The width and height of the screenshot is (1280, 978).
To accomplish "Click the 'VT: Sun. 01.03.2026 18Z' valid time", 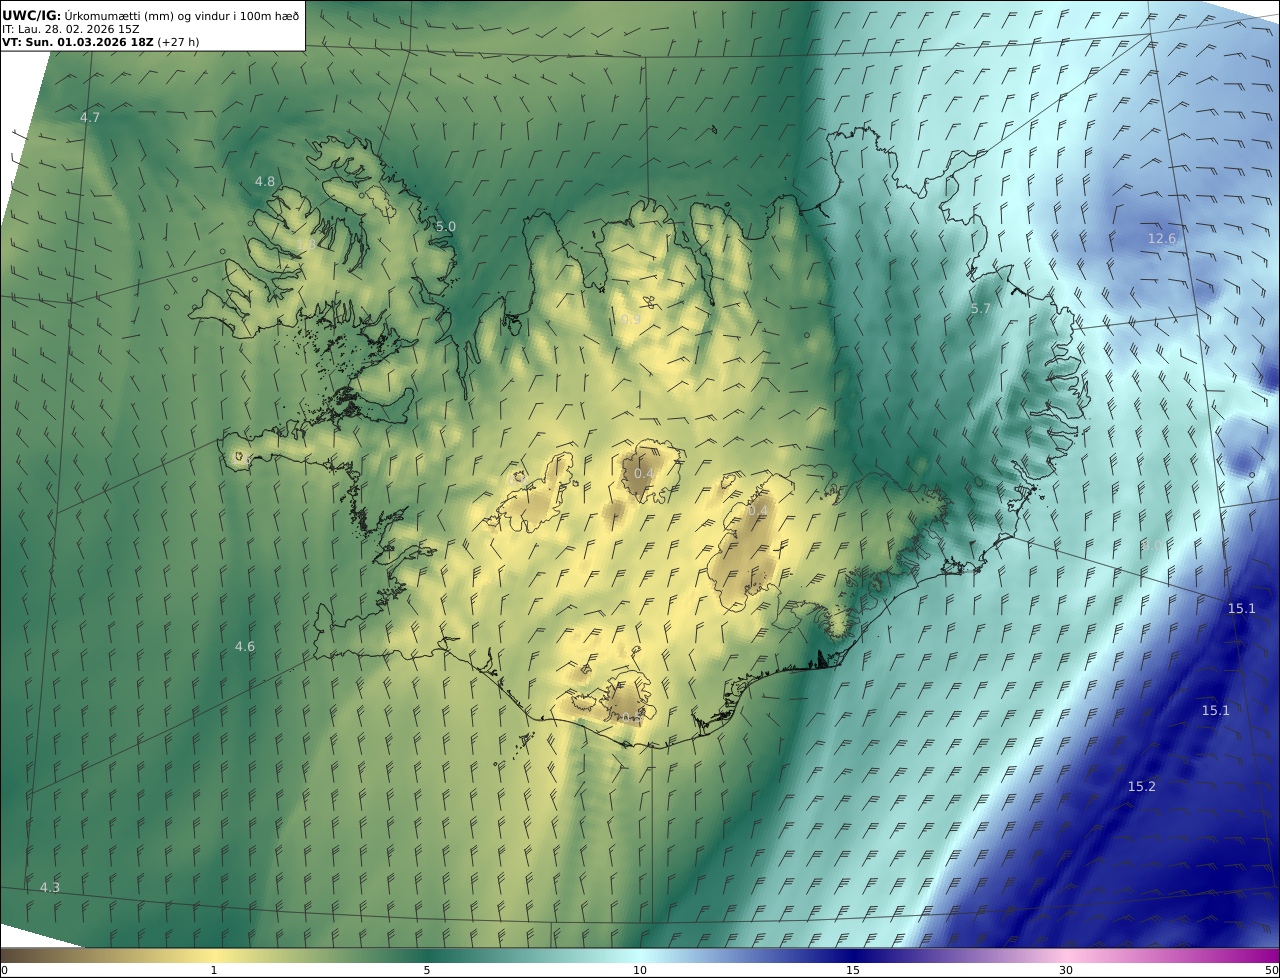I will coord(77,42).
